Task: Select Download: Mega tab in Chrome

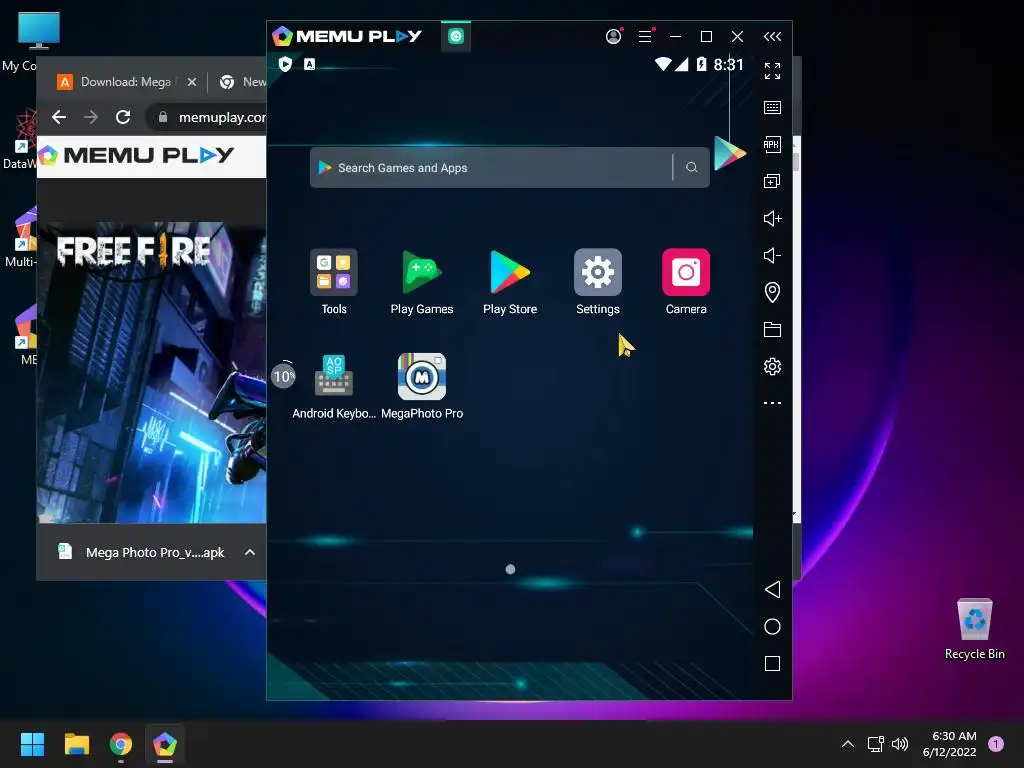Action: point(126,82)
